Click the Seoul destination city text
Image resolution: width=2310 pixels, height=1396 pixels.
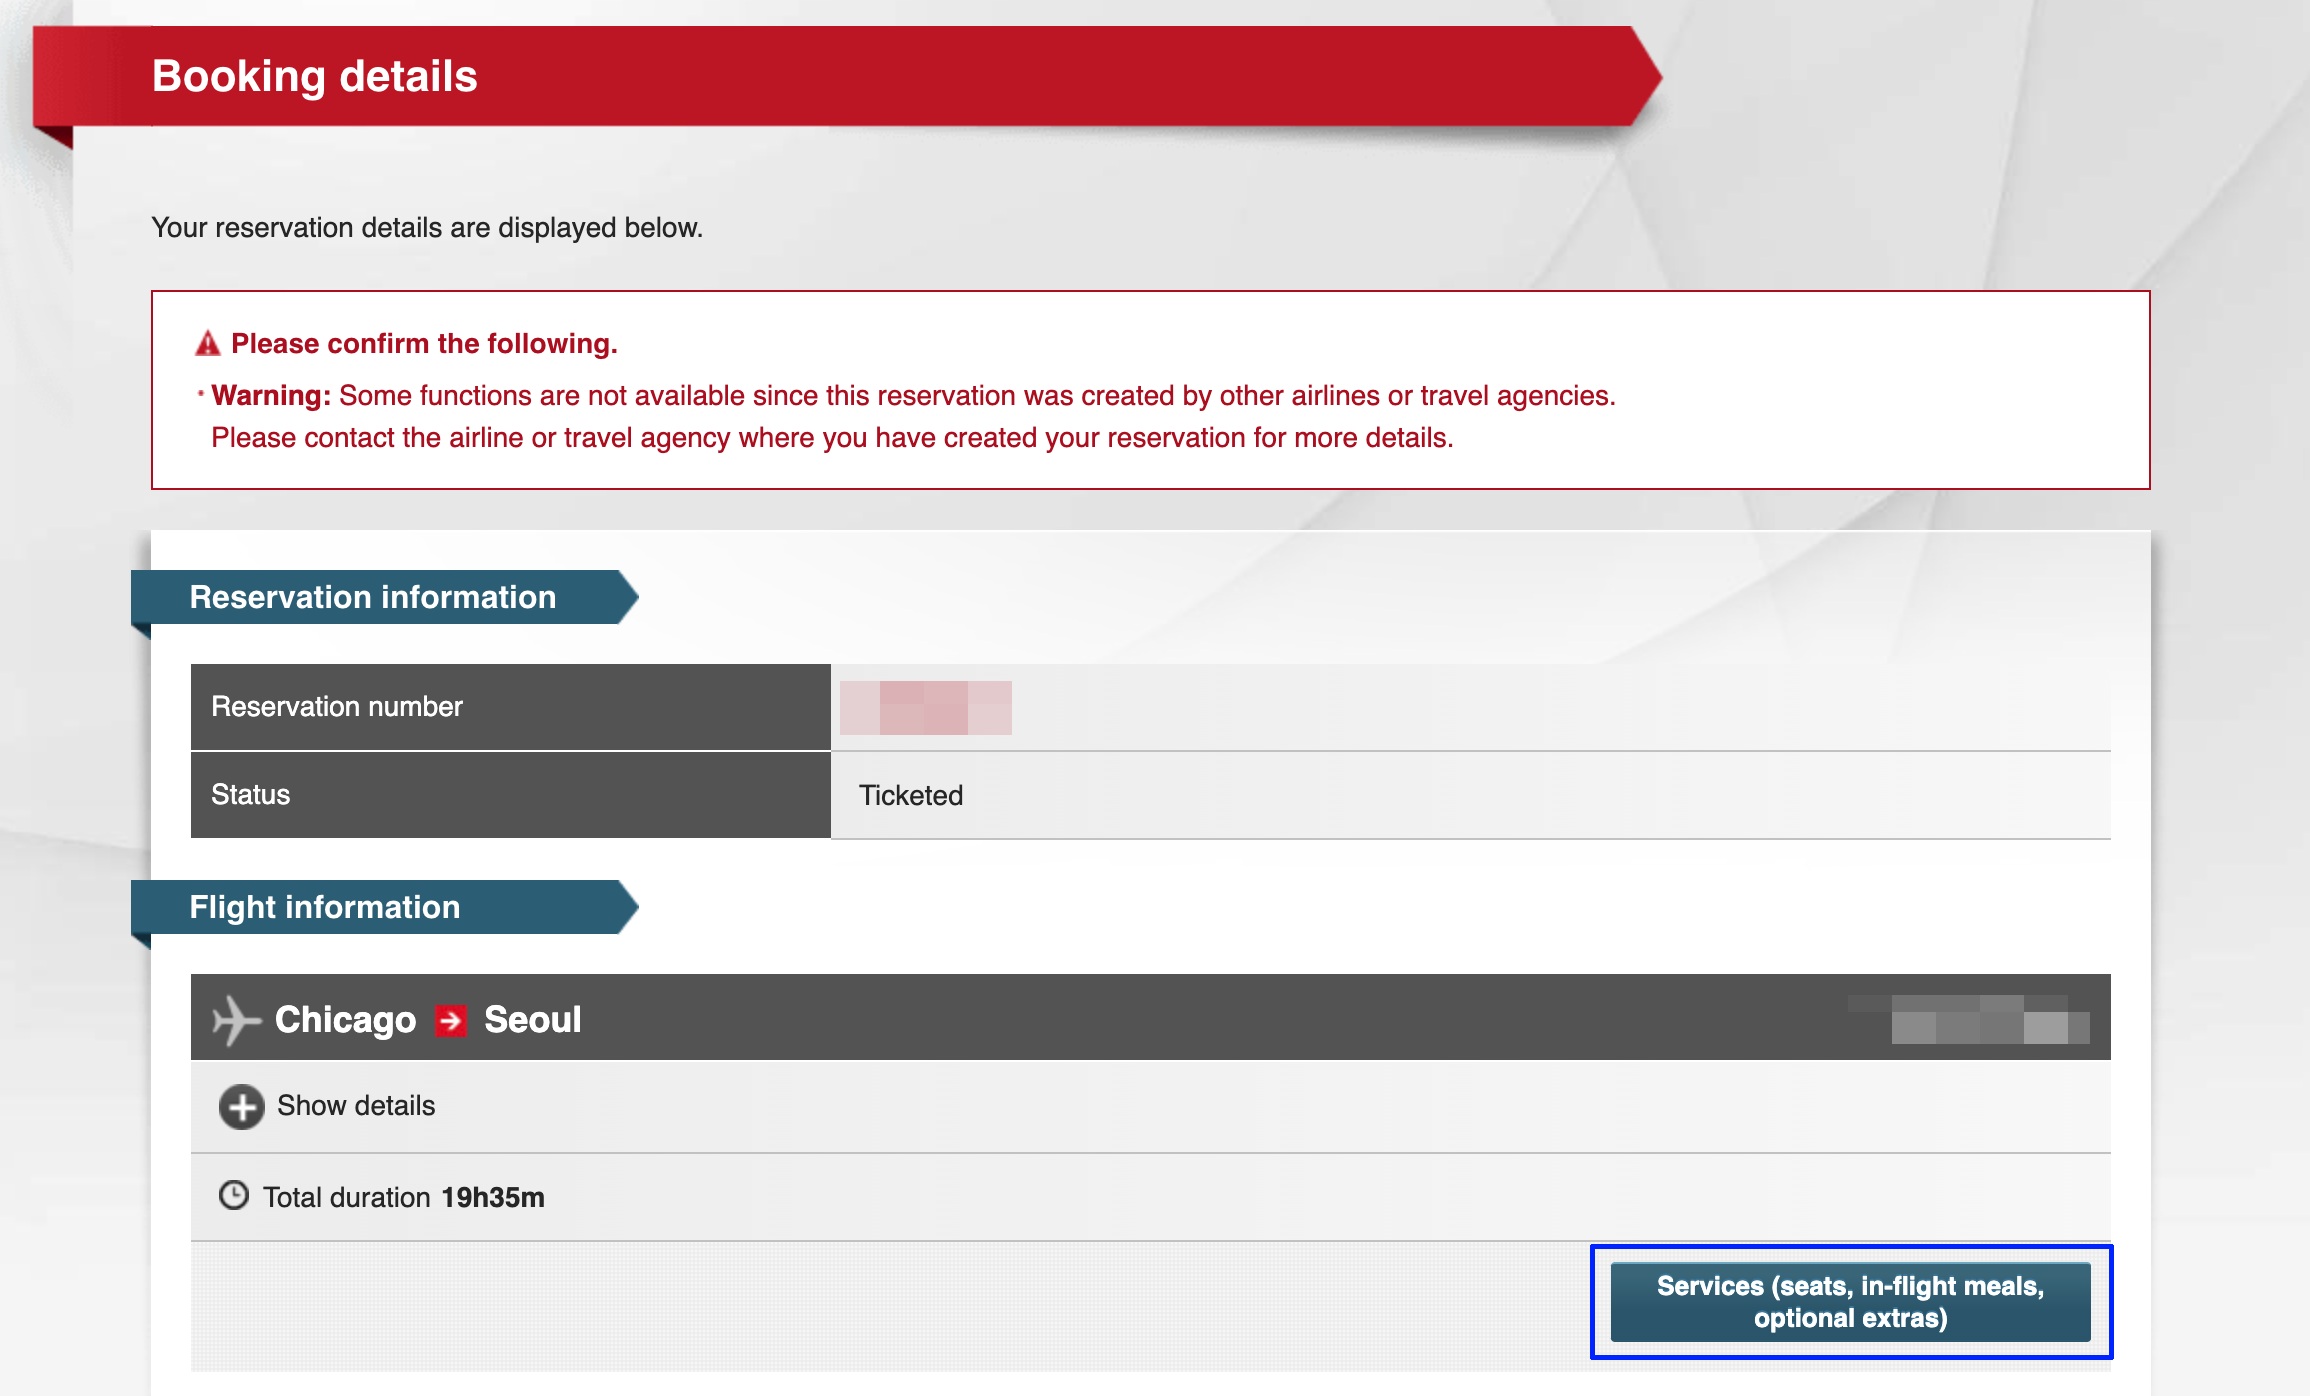(532, 1020)
